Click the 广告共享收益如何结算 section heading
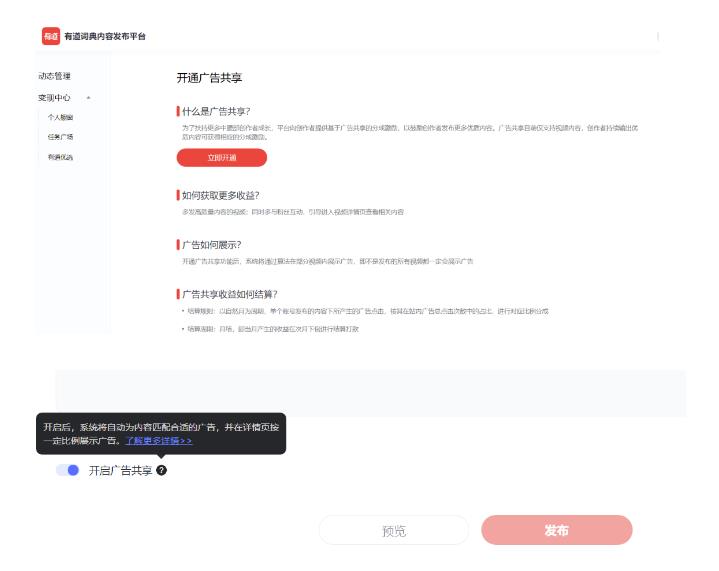 [x=231, y=294]
